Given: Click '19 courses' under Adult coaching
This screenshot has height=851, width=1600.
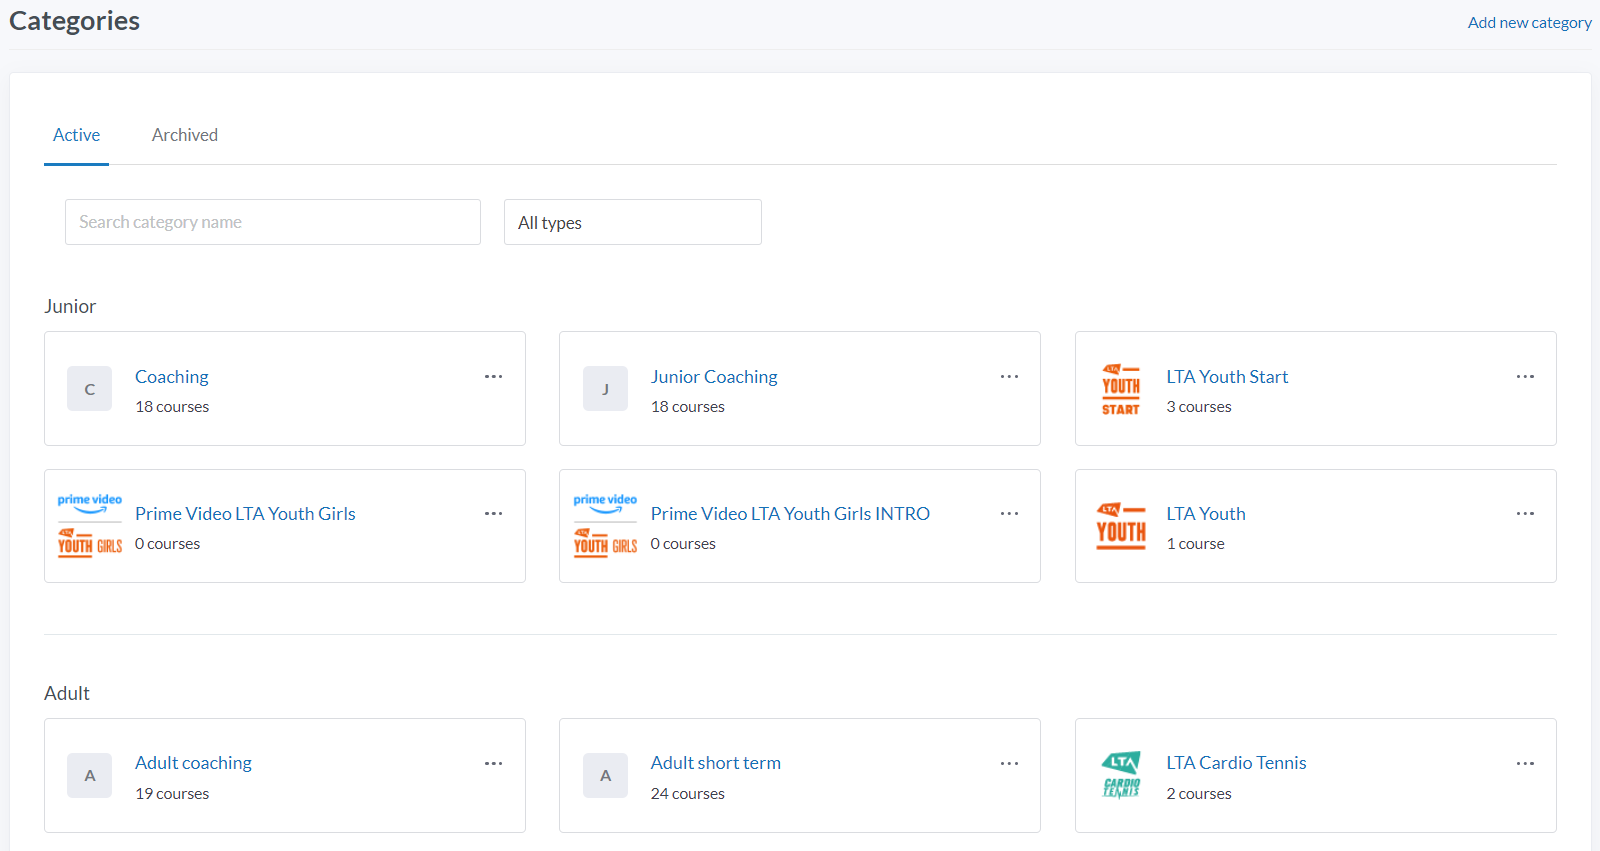Looking at the screenshot, I should click(x=172, y=794).
